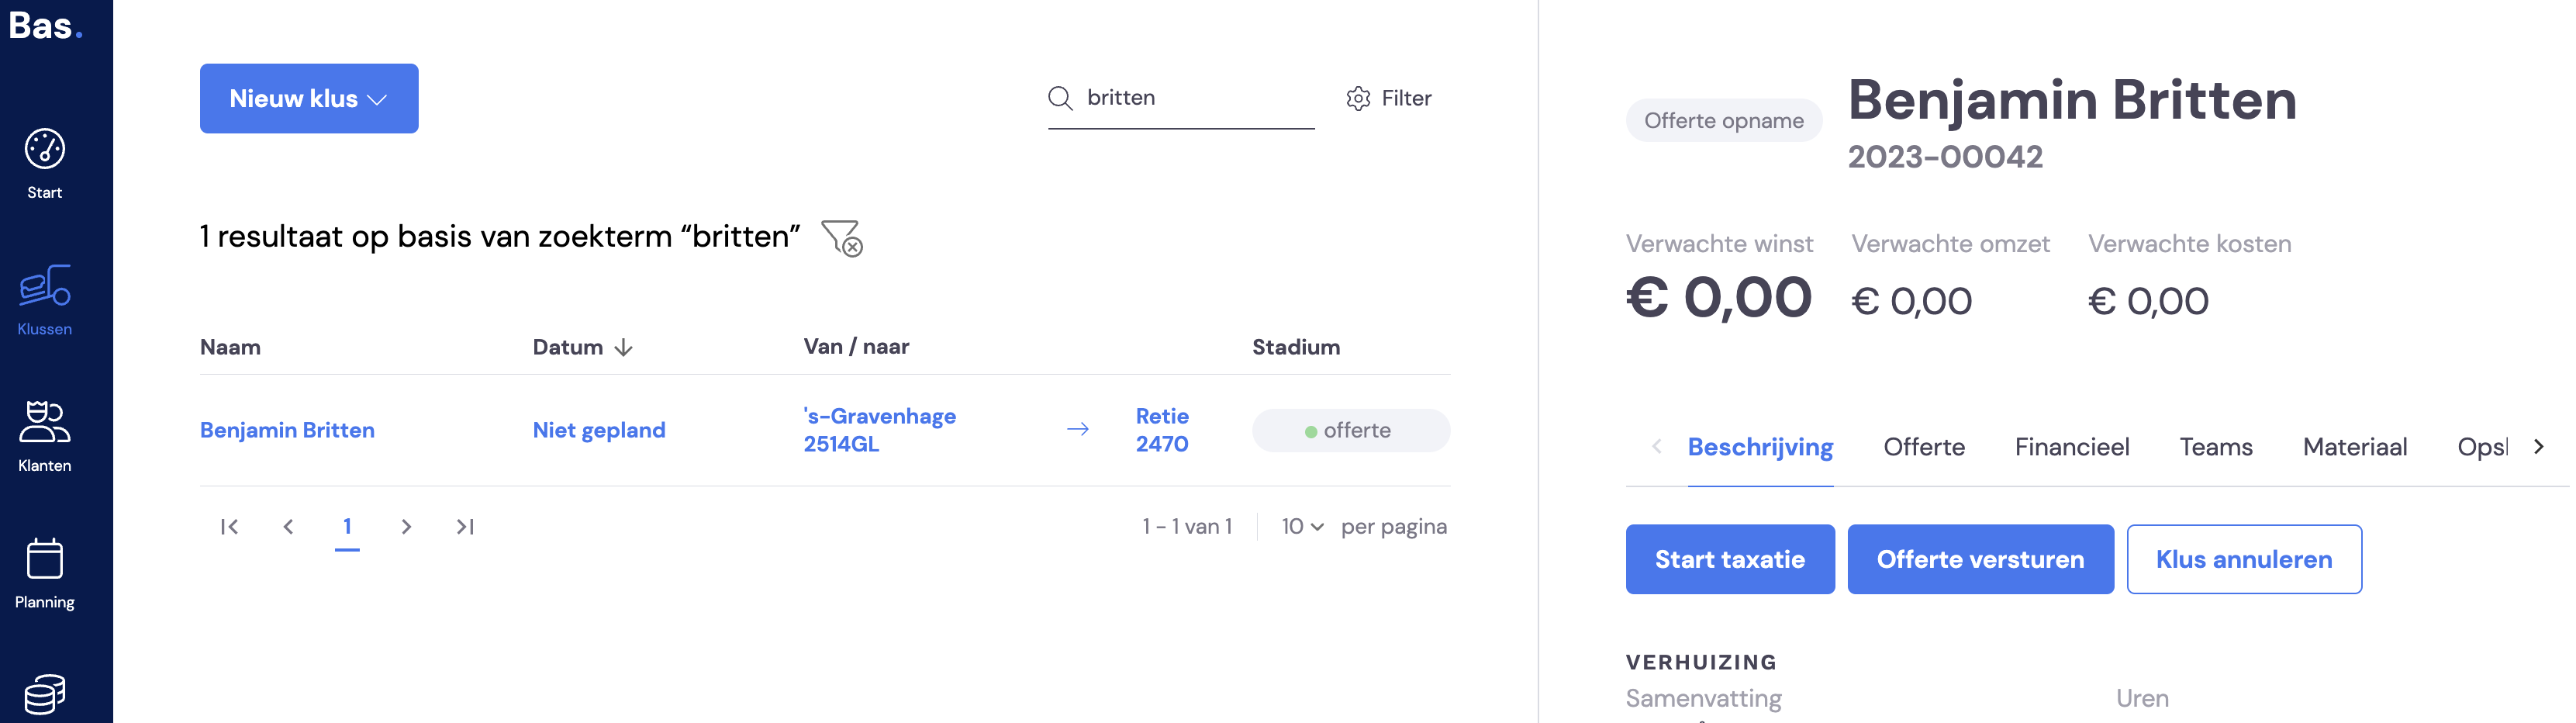This screenshot has width=2576, height=723.
Task: Jump to last page in pagination
Action: pyautogui.click(x=465, y=527)
